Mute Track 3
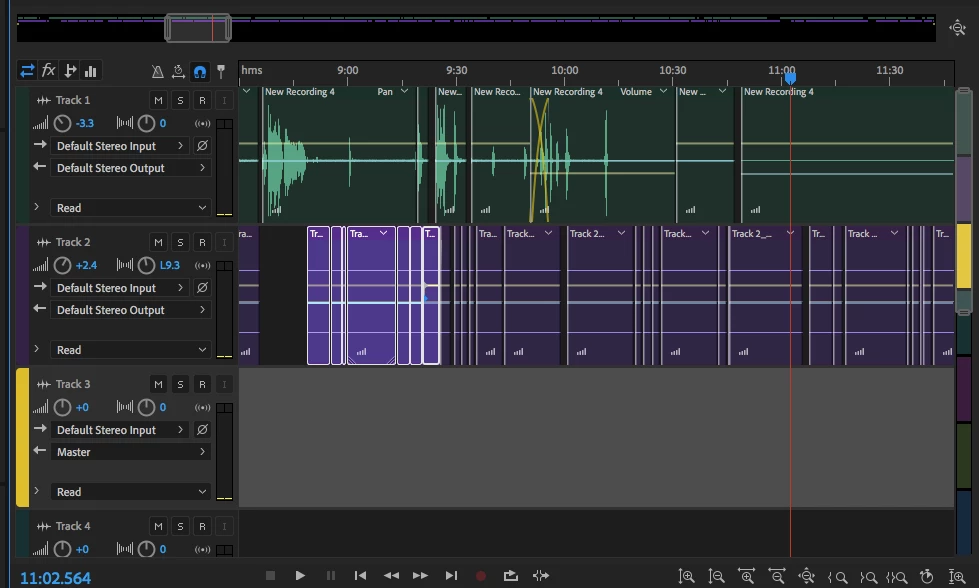Image resolution: width=979 pixels, height=588 pixels. point(159,385)
